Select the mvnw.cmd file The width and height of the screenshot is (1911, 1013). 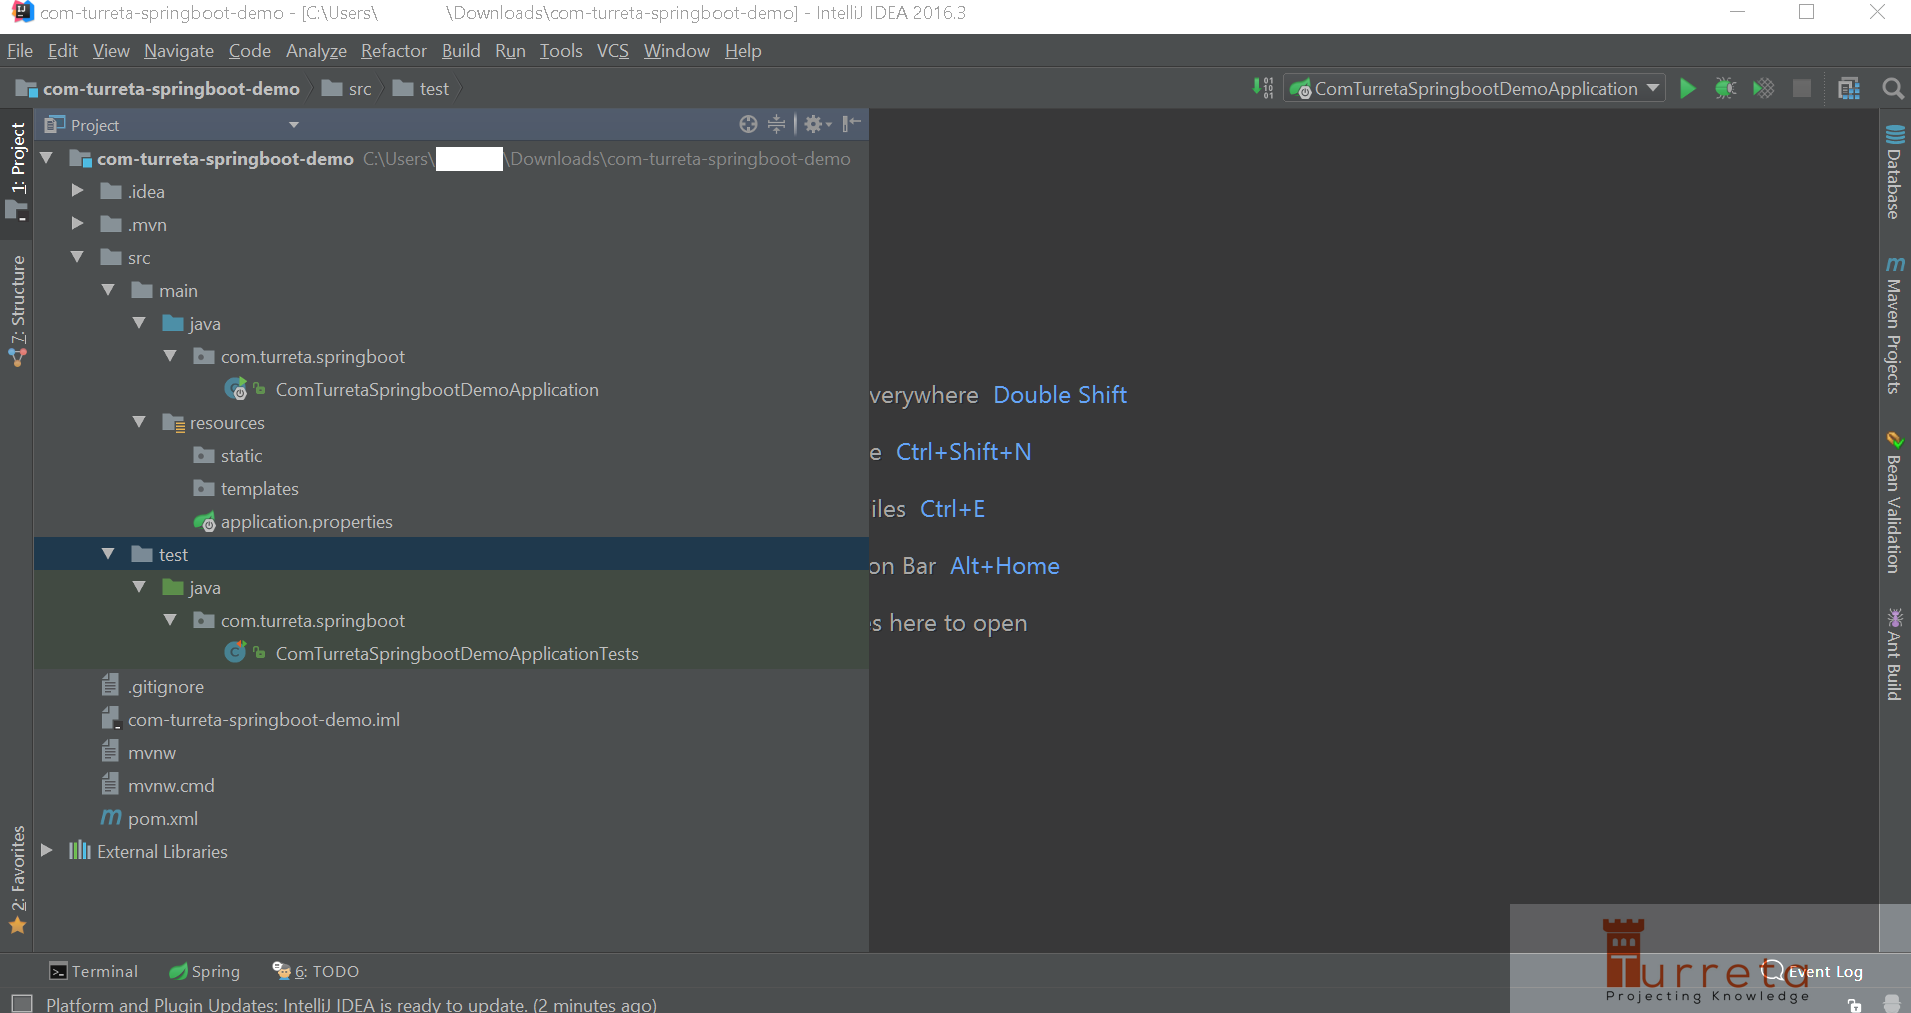(170, 785)
